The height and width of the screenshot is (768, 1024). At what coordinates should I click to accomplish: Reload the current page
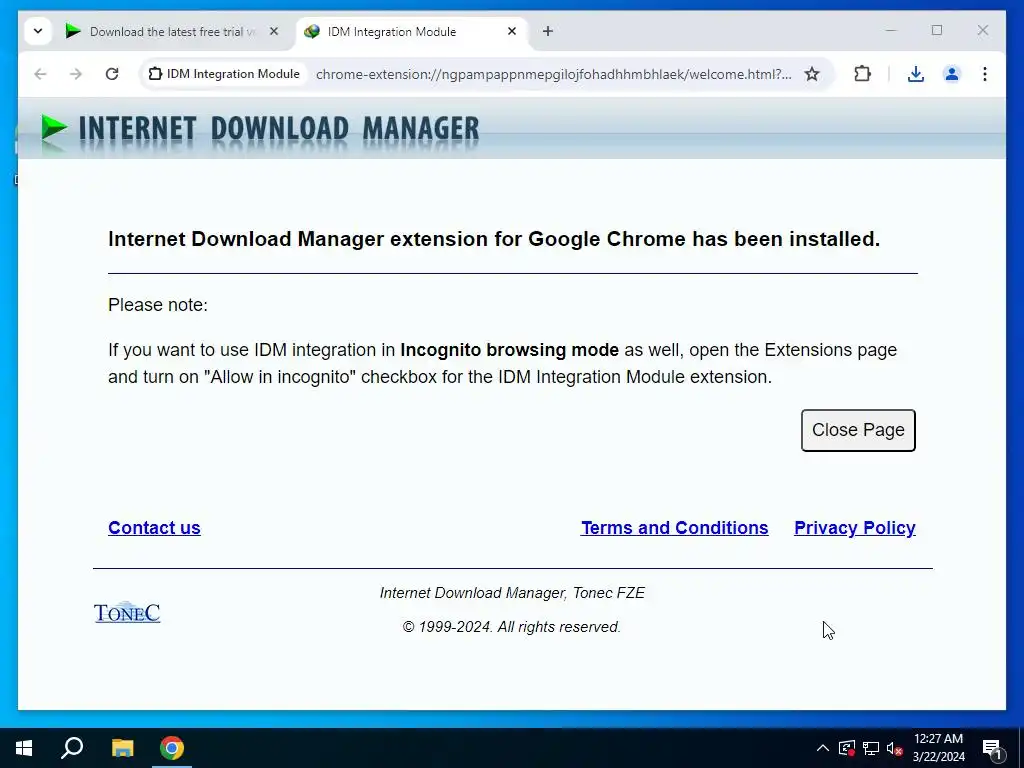(112, 74)
